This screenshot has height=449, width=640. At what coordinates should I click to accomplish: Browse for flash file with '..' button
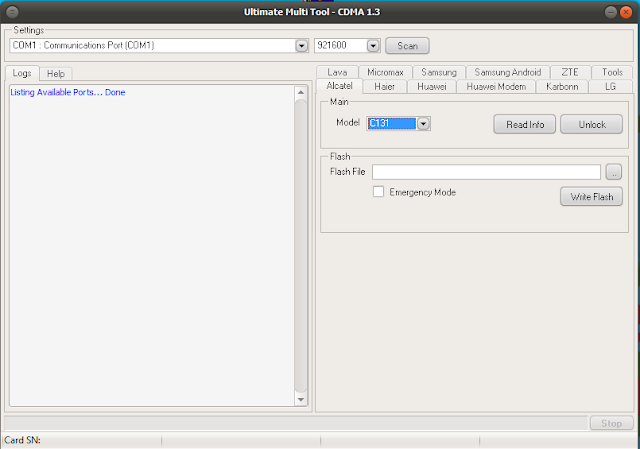point(613,172)
